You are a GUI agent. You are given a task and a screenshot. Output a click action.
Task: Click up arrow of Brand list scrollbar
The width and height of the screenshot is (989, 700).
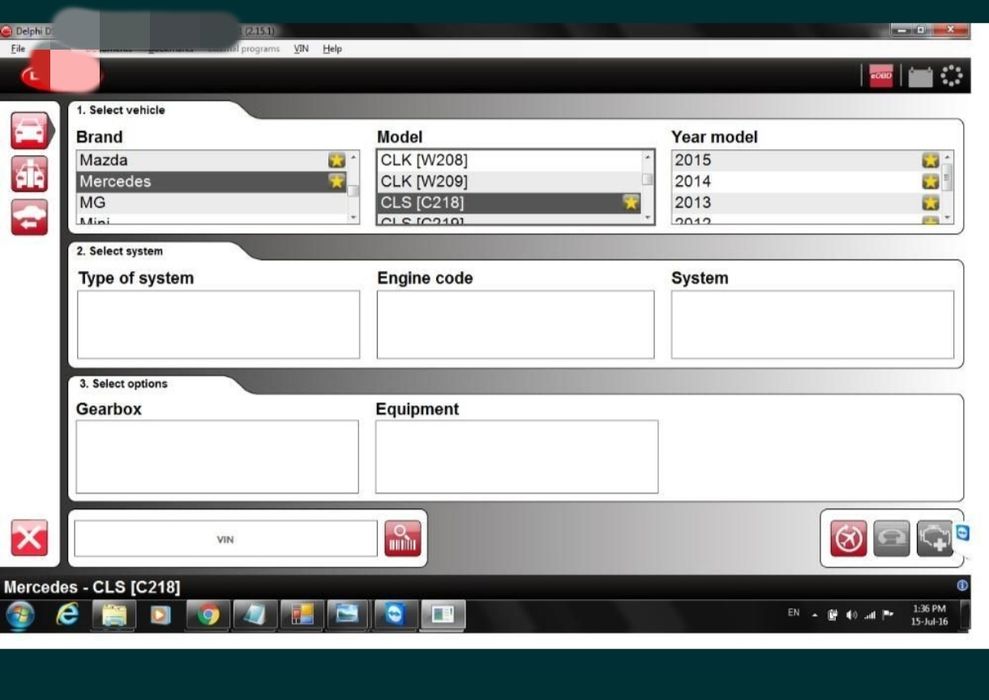point(353,156)
